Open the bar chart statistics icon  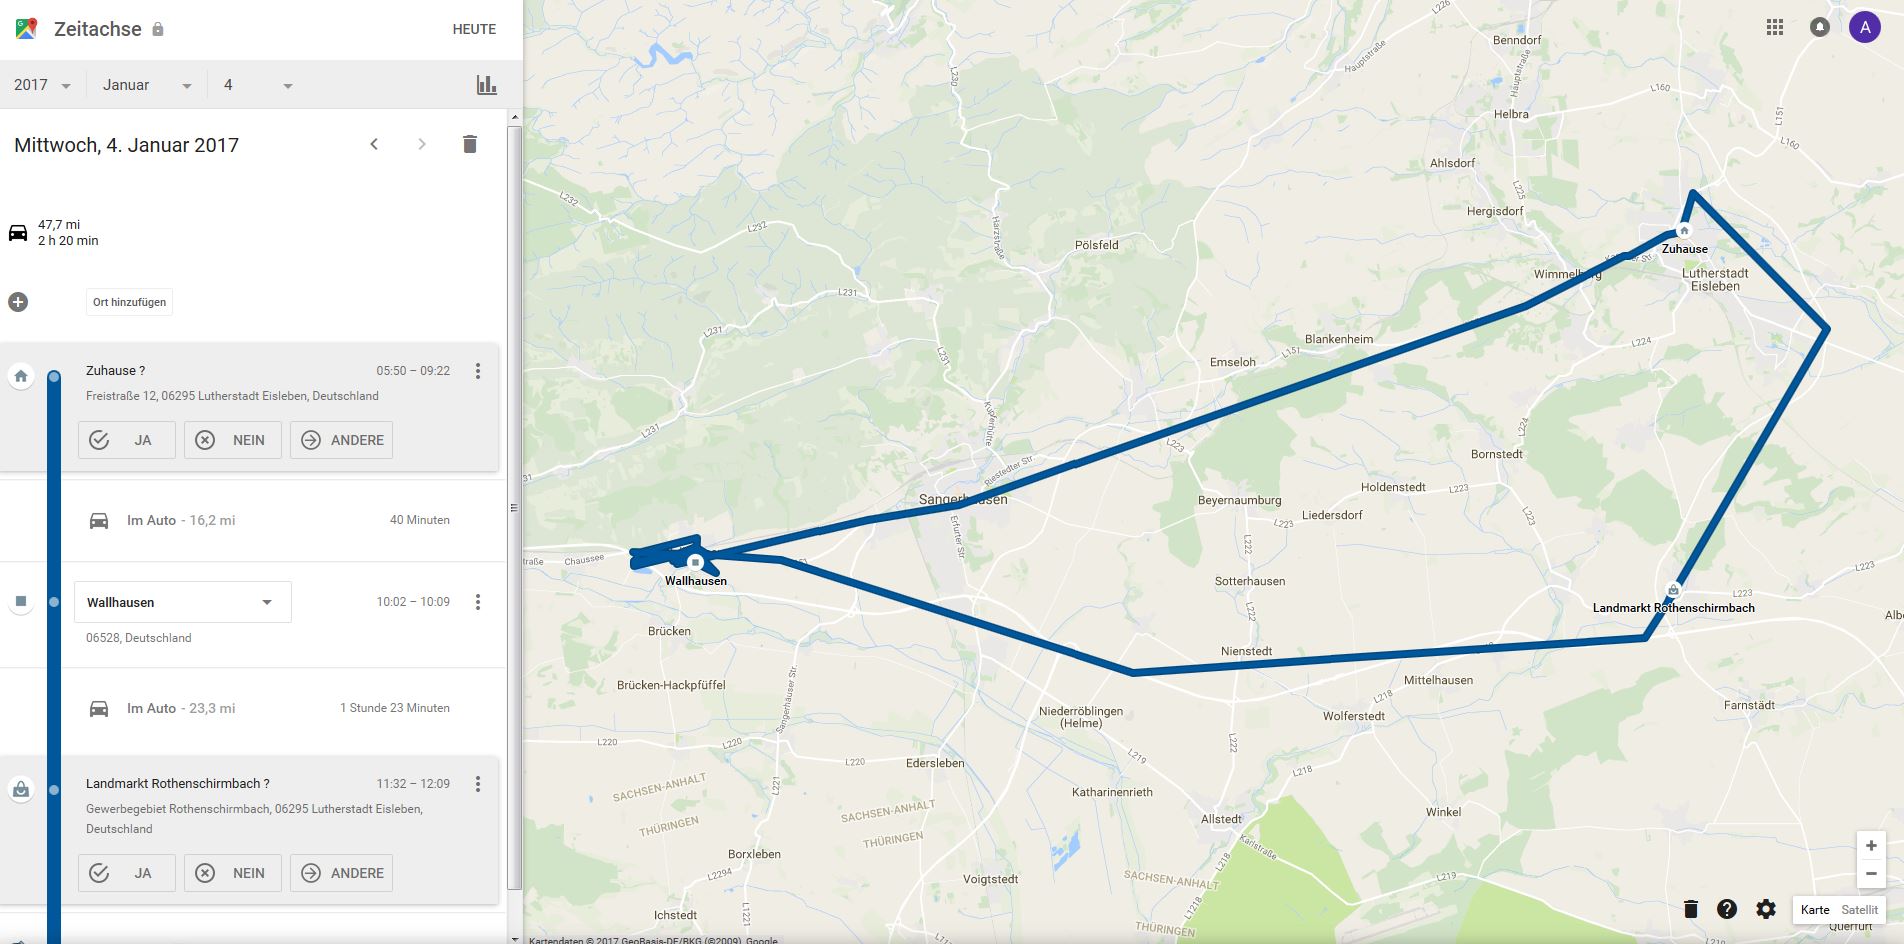pyautogui.click(x=487, y=85)
